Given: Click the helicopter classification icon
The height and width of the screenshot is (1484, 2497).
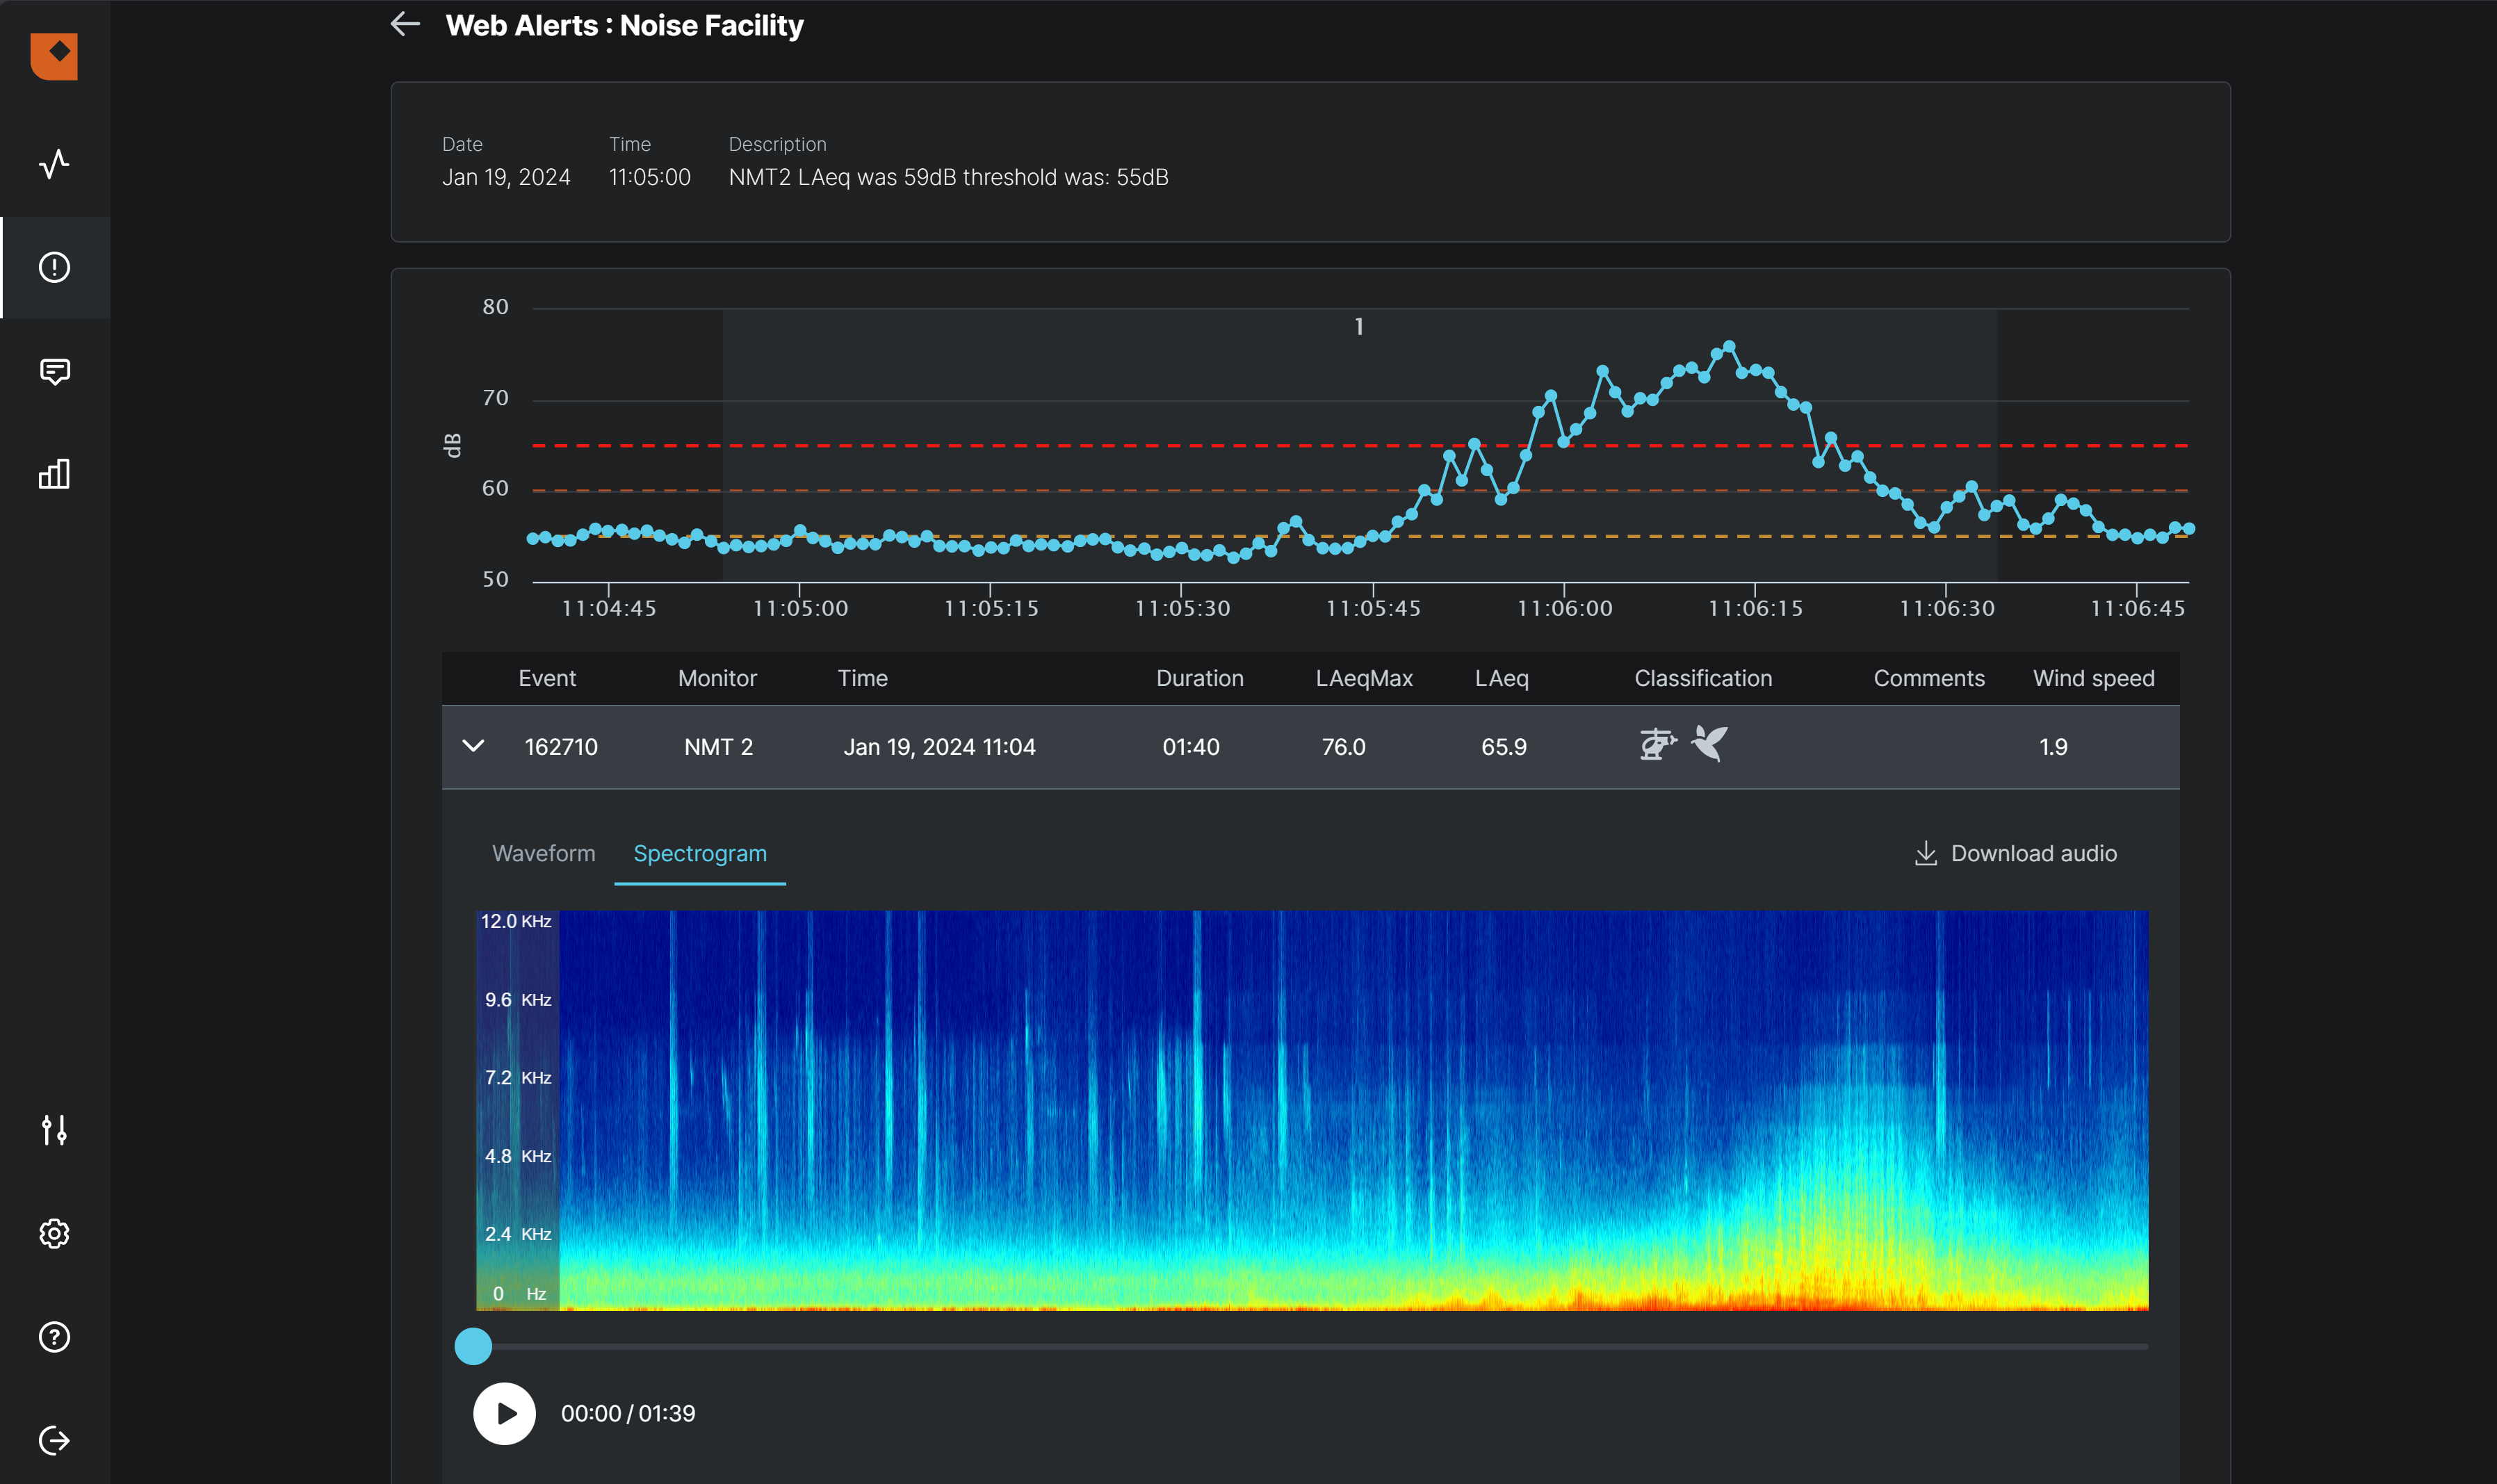Looking at the screenshot, I should [1657, 745].
